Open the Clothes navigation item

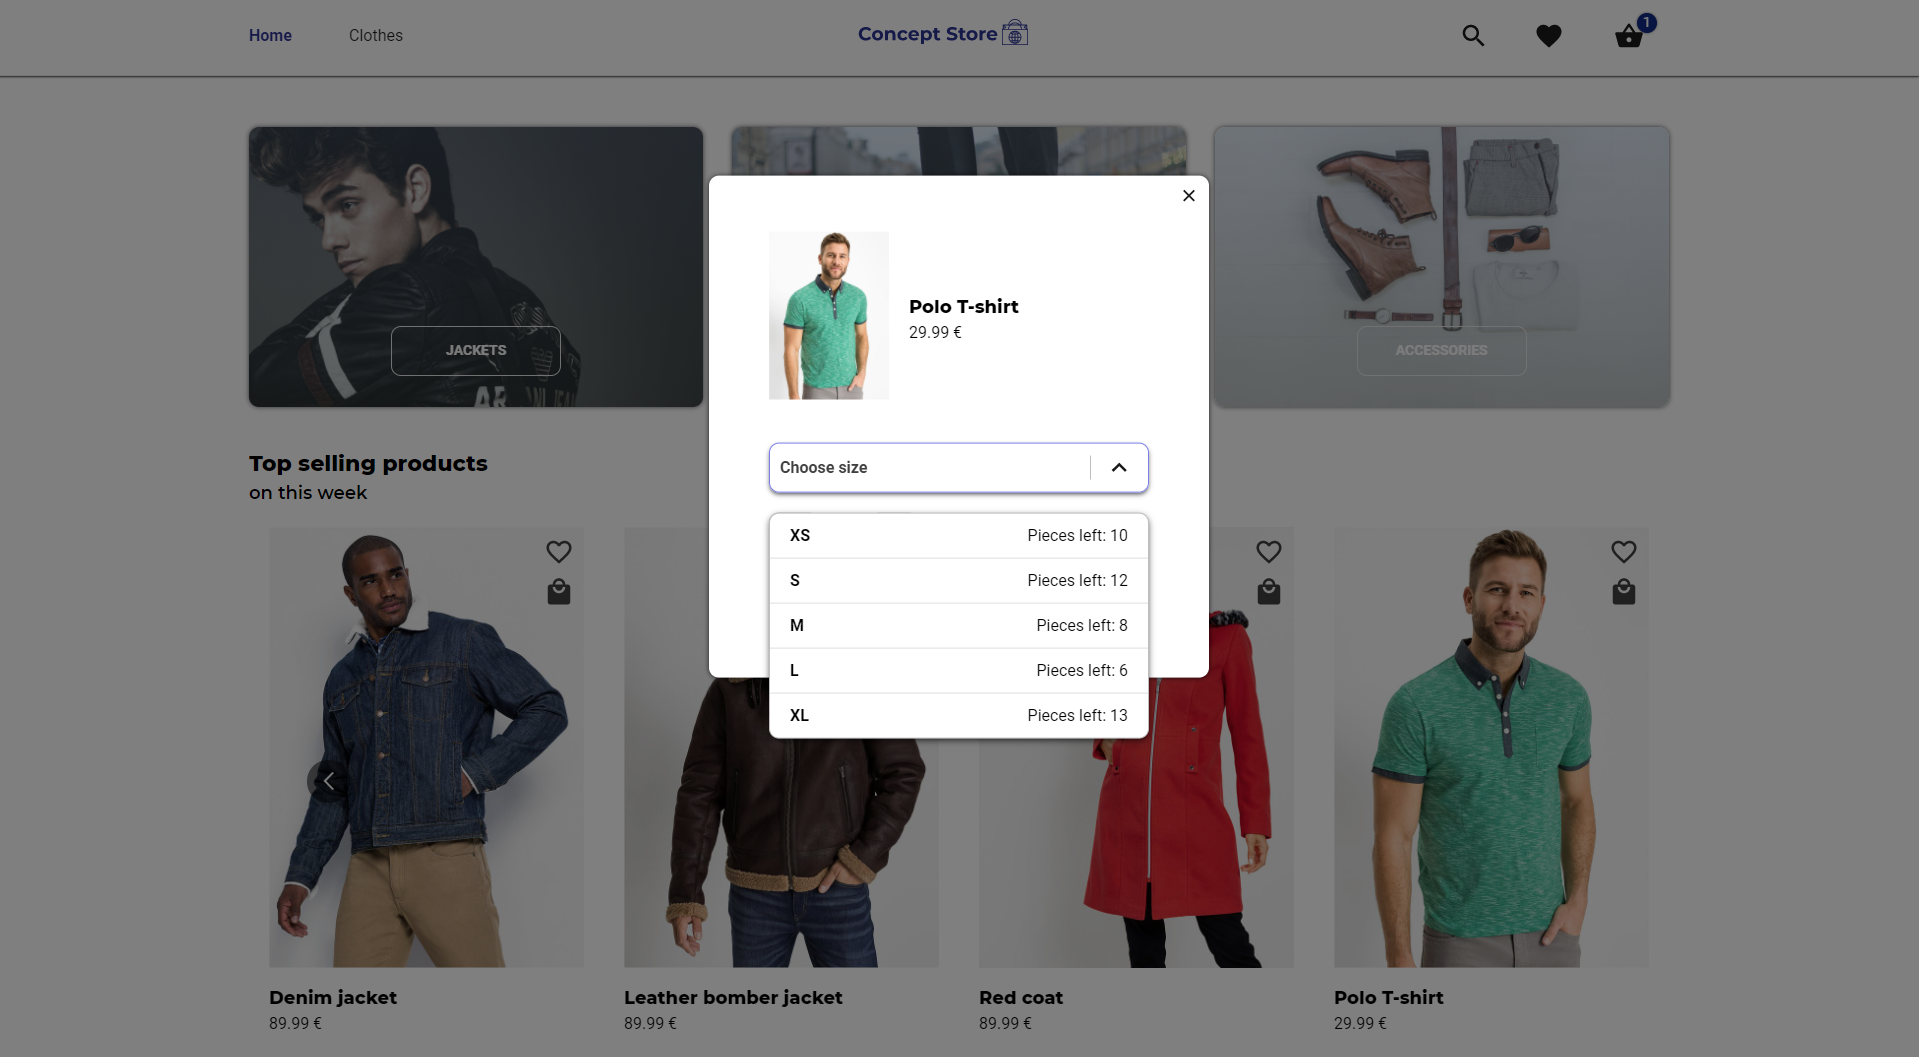pyautogui.click(x=375, y=35)
